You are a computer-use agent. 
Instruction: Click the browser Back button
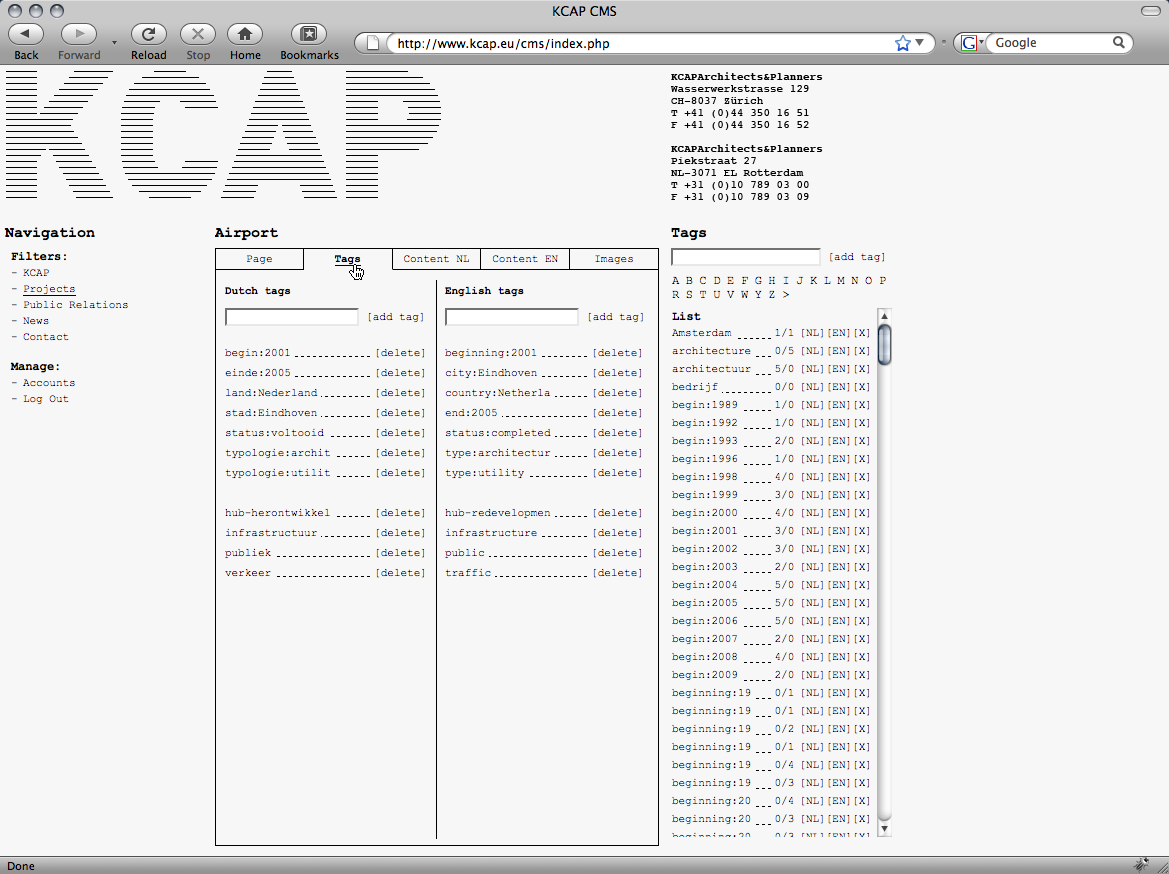(26, 35)
